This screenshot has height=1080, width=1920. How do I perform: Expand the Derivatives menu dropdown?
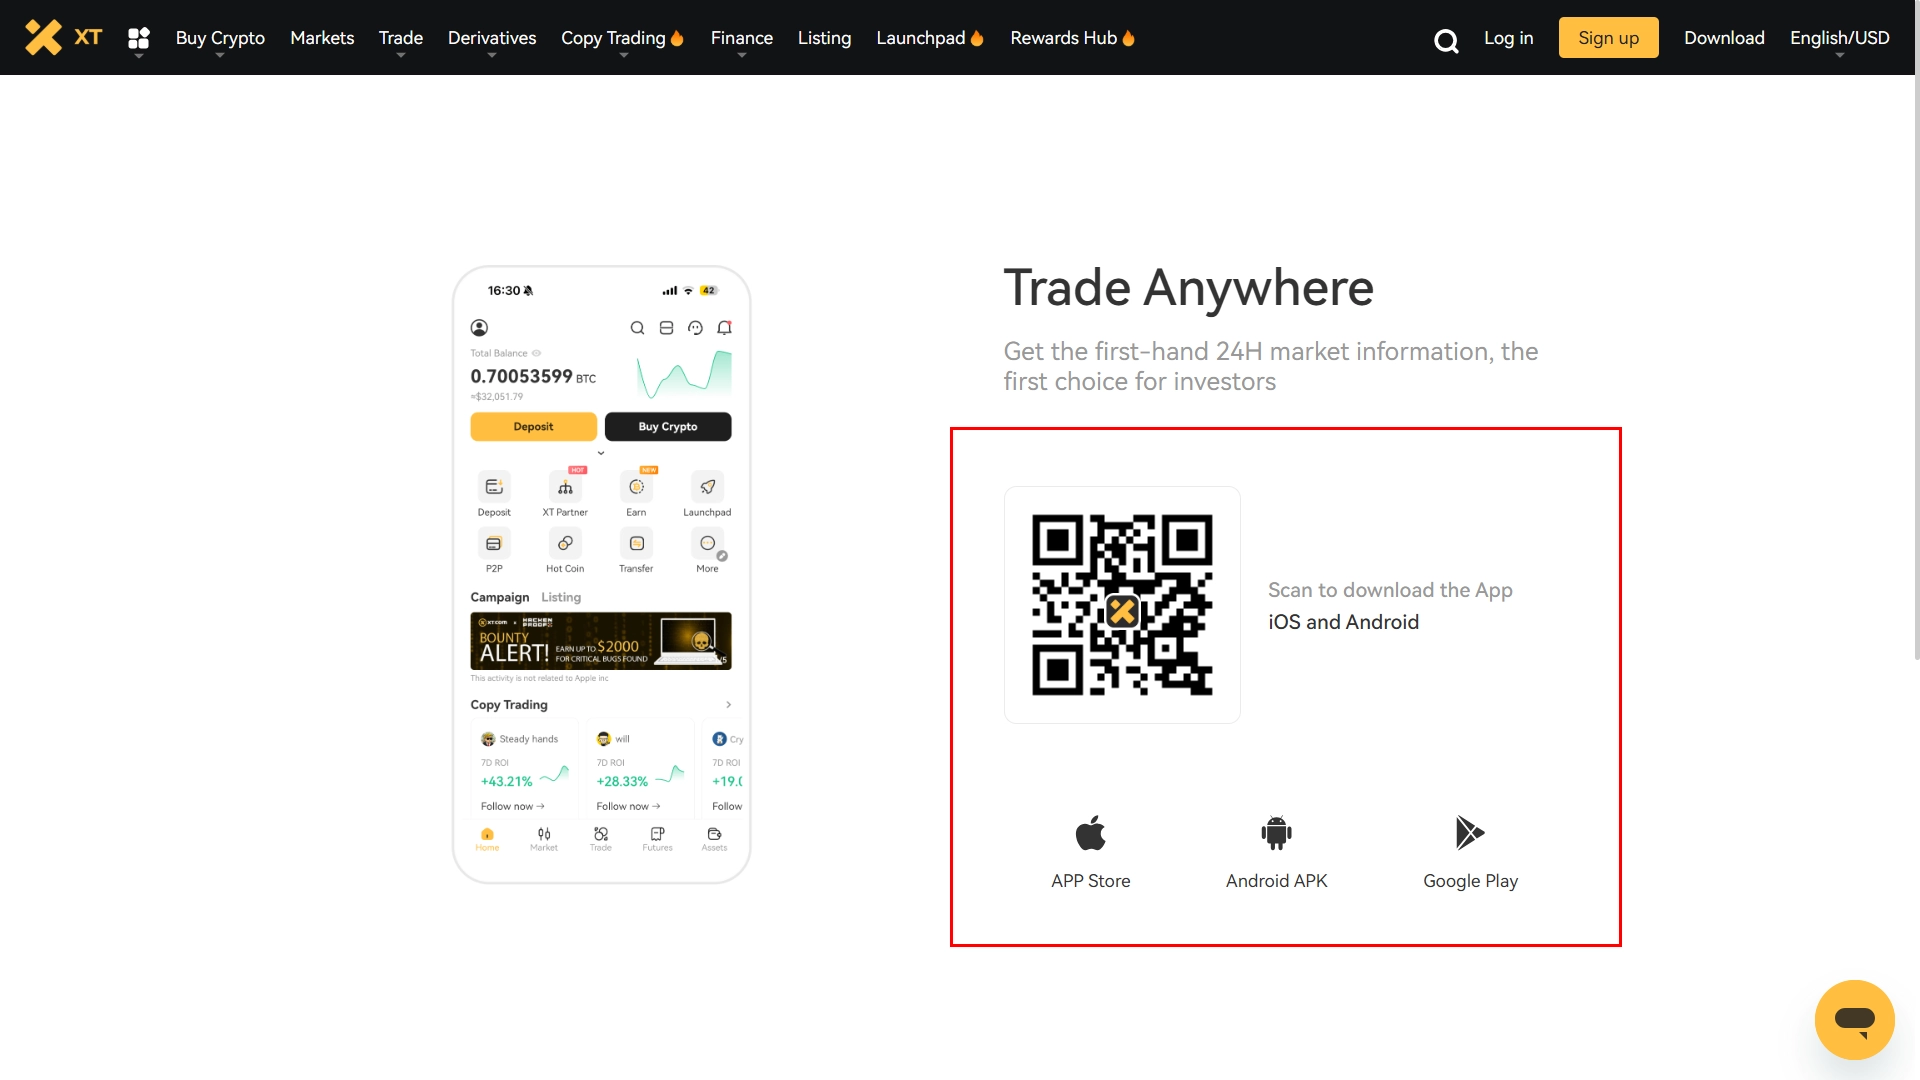(492, 37)
